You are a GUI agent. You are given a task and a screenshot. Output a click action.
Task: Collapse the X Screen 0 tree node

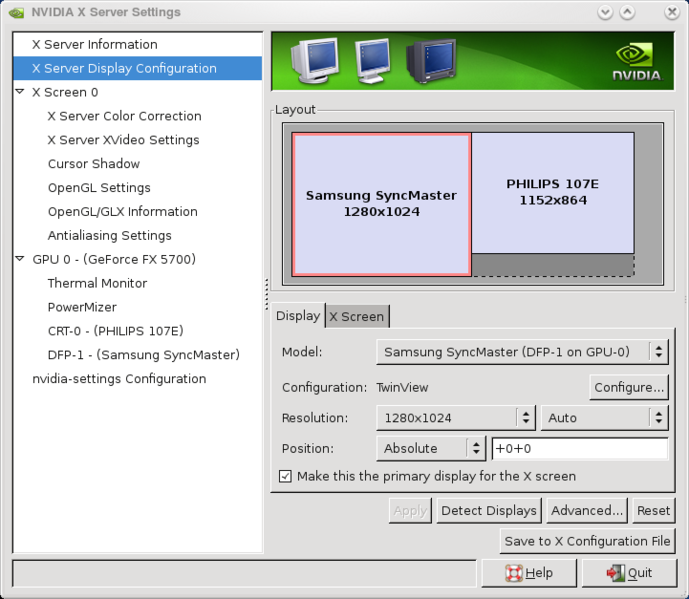[x=20, y=92]
